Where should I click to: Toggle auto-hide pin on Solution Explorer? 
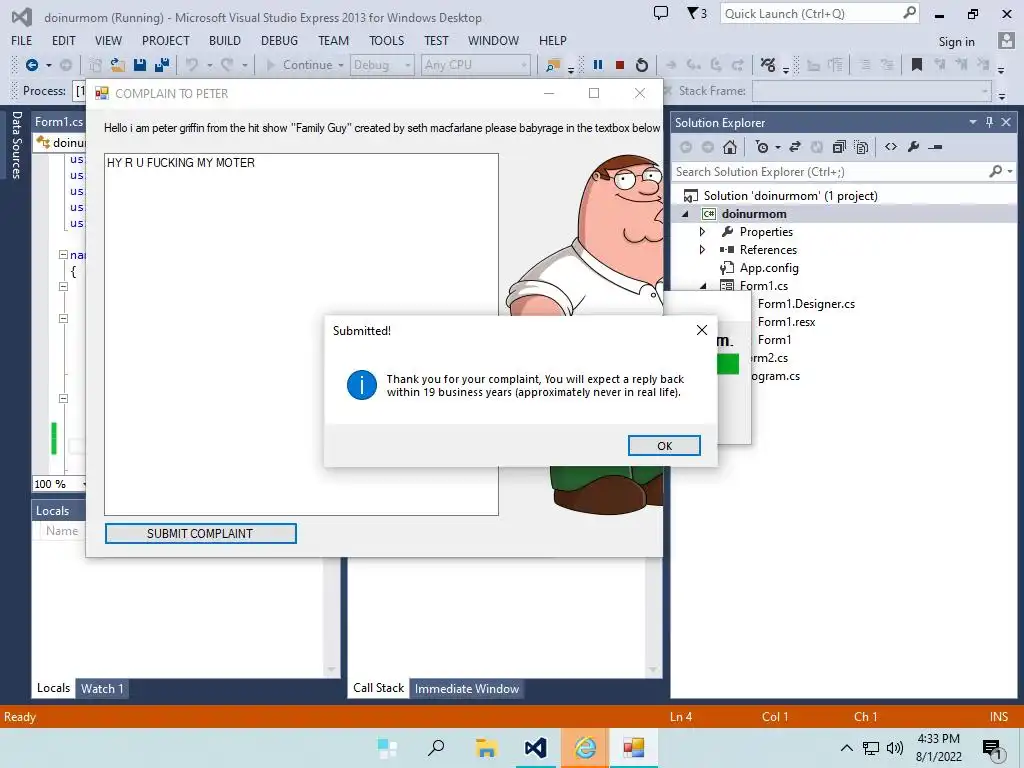[989, 122]
